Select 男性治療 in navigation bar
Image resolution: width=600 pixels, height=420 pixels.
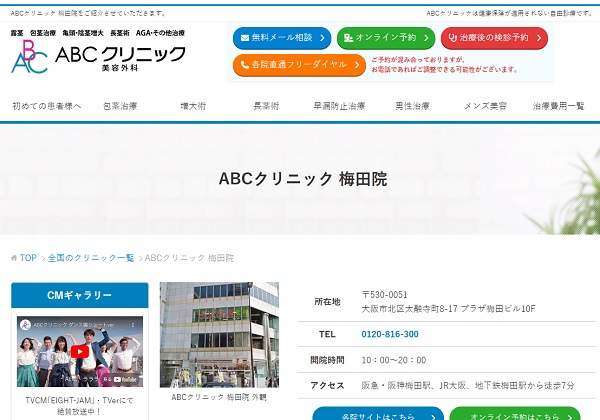pyautogui.click(x=412, y=106)
